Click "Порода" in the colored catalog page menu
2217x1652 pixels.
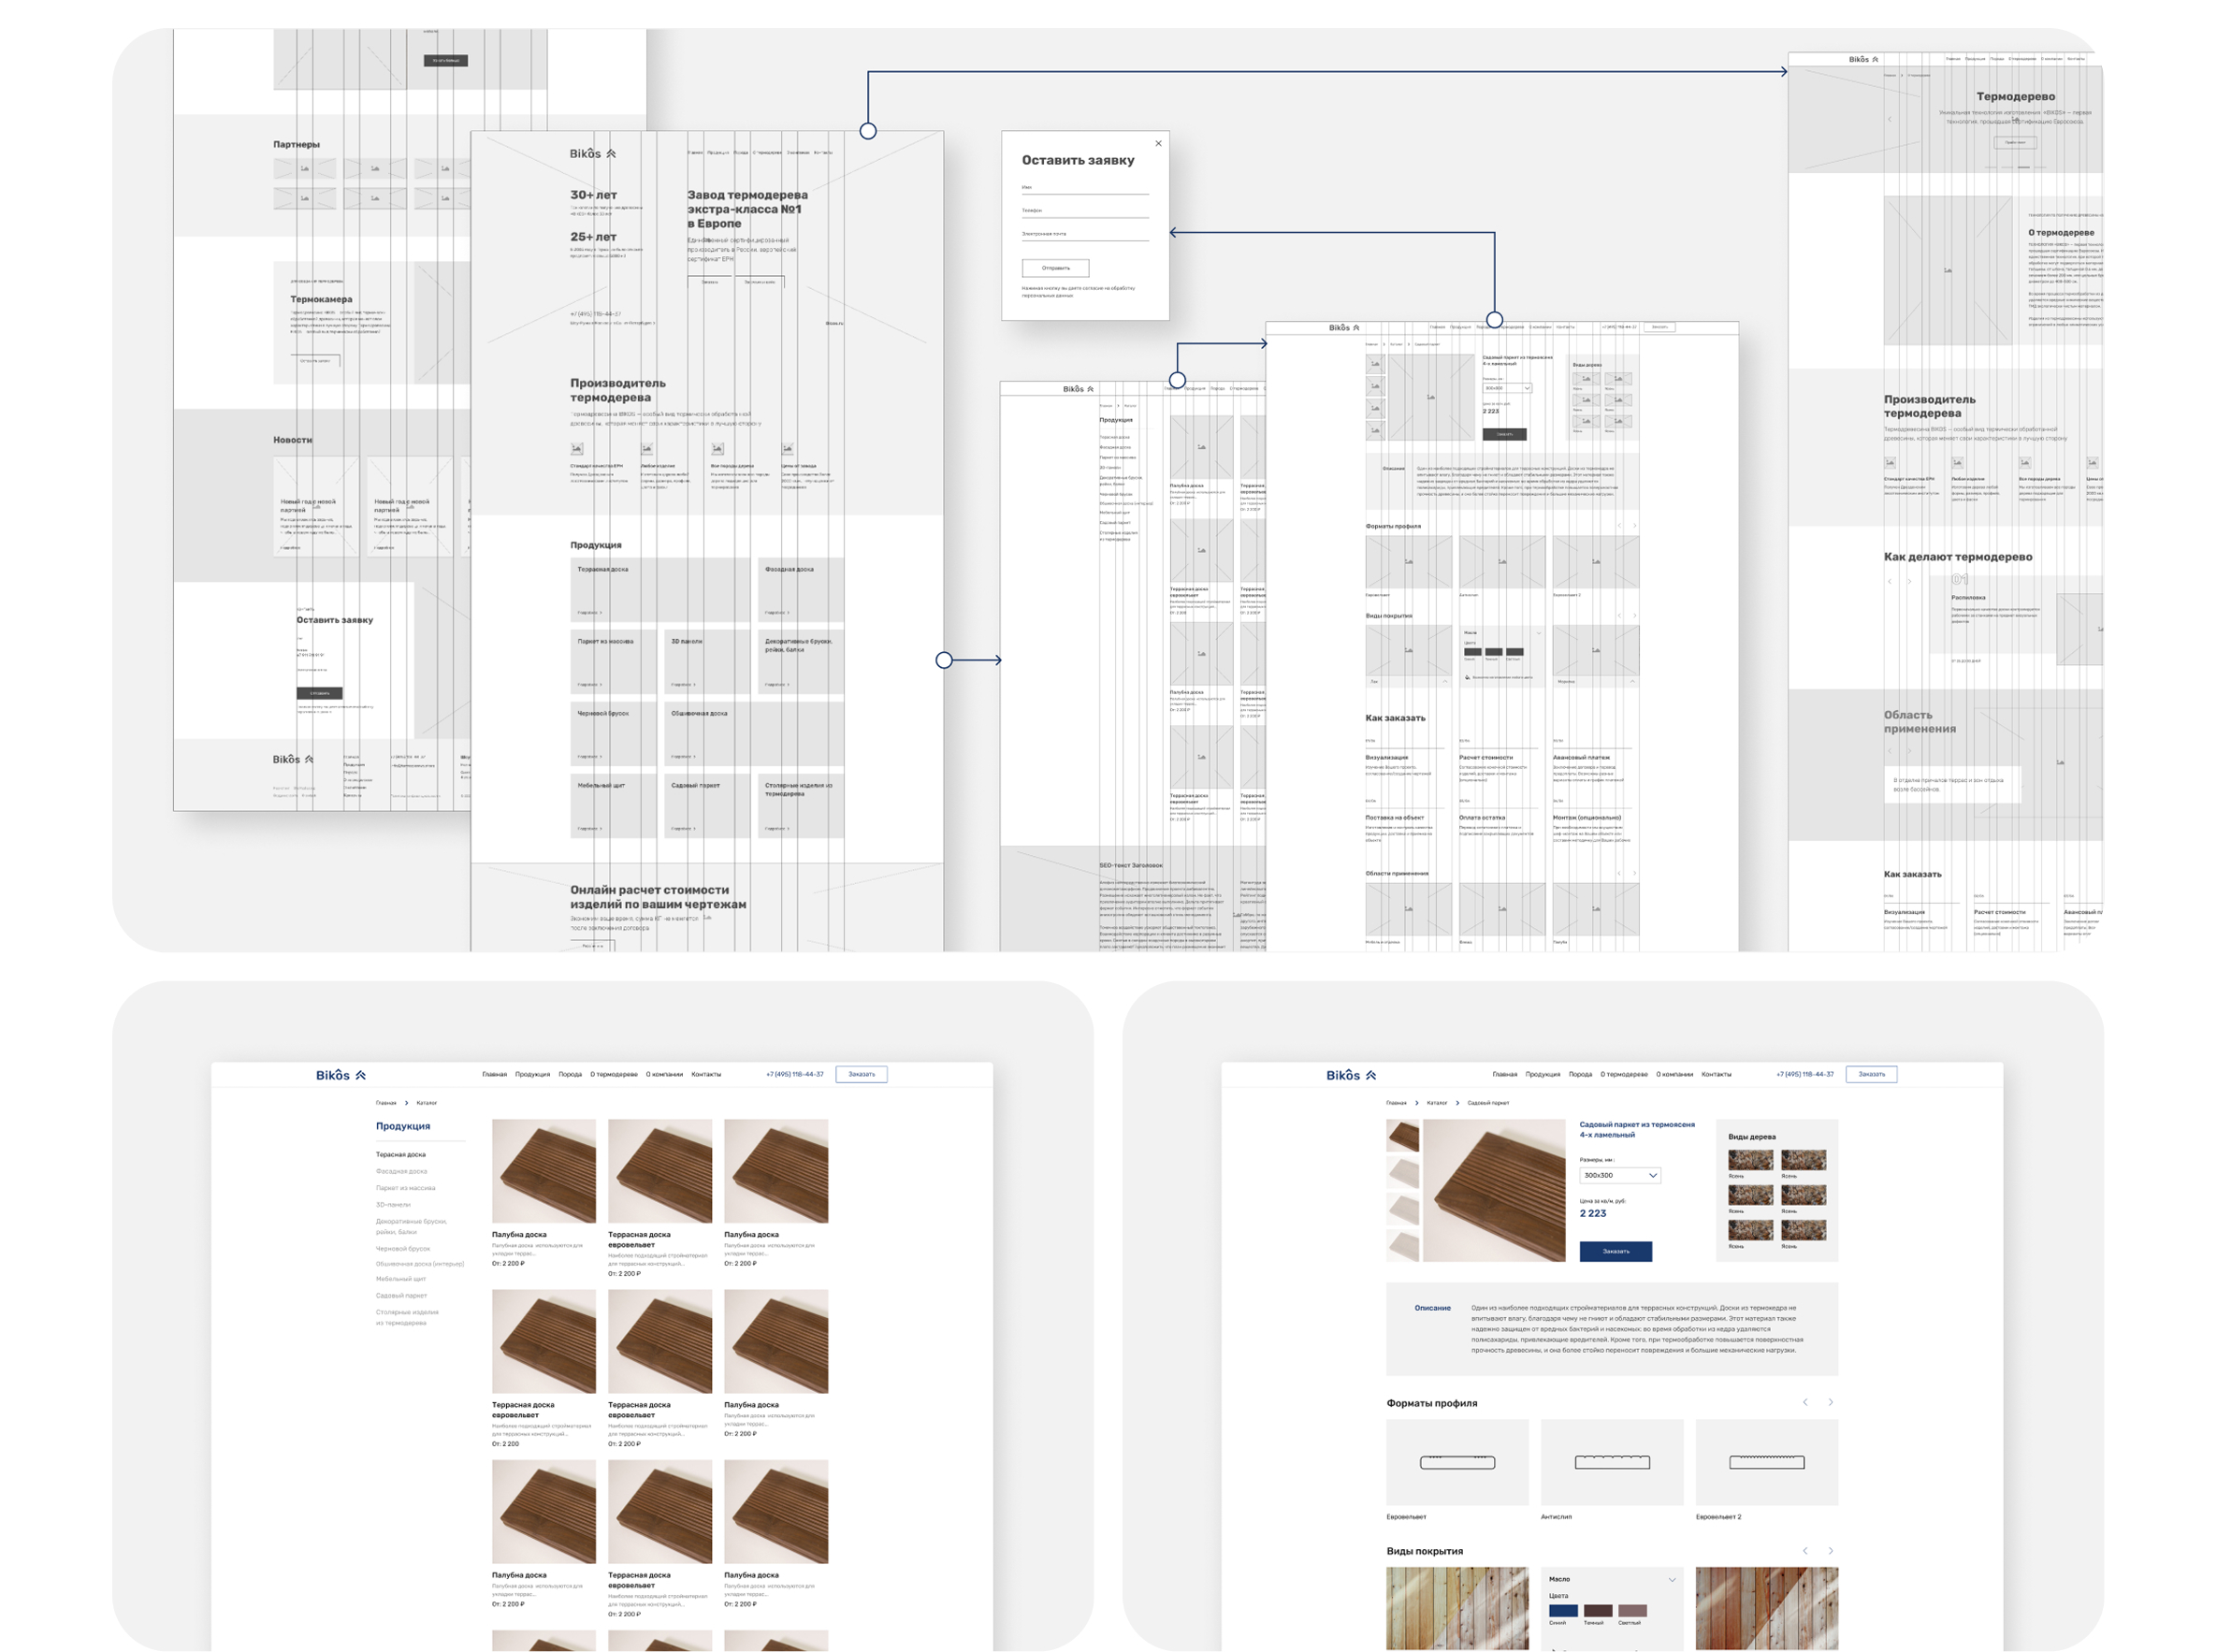[x=570, y=1075]
